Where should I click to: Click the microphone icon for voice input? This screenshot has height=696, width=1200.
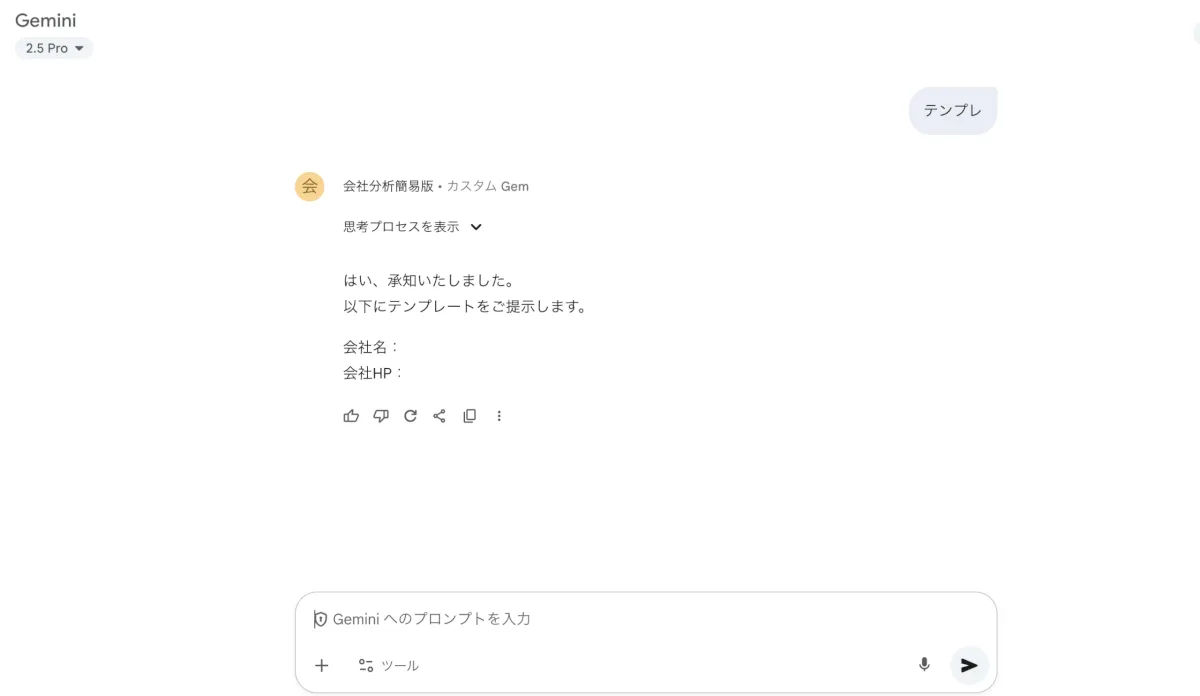point(924,665)
